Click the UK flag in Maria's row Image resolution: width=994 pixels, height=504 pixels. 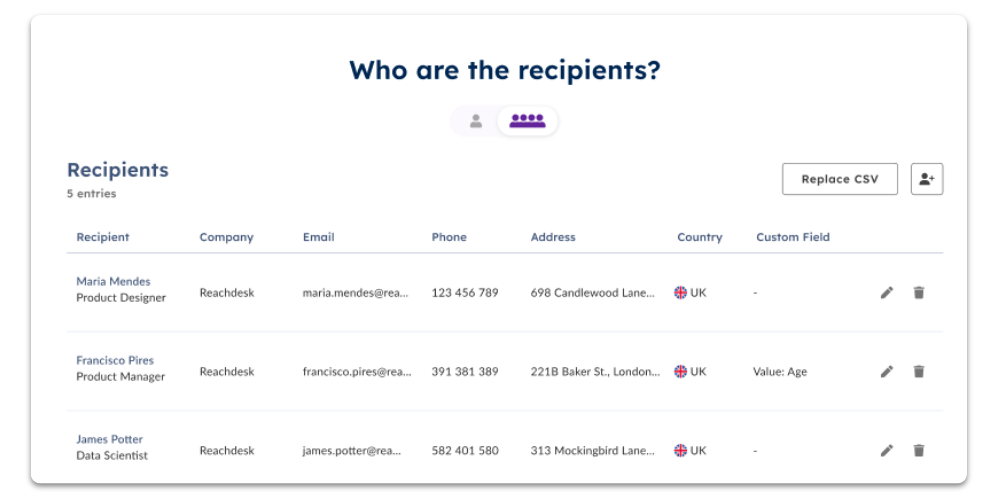point(680,292)
